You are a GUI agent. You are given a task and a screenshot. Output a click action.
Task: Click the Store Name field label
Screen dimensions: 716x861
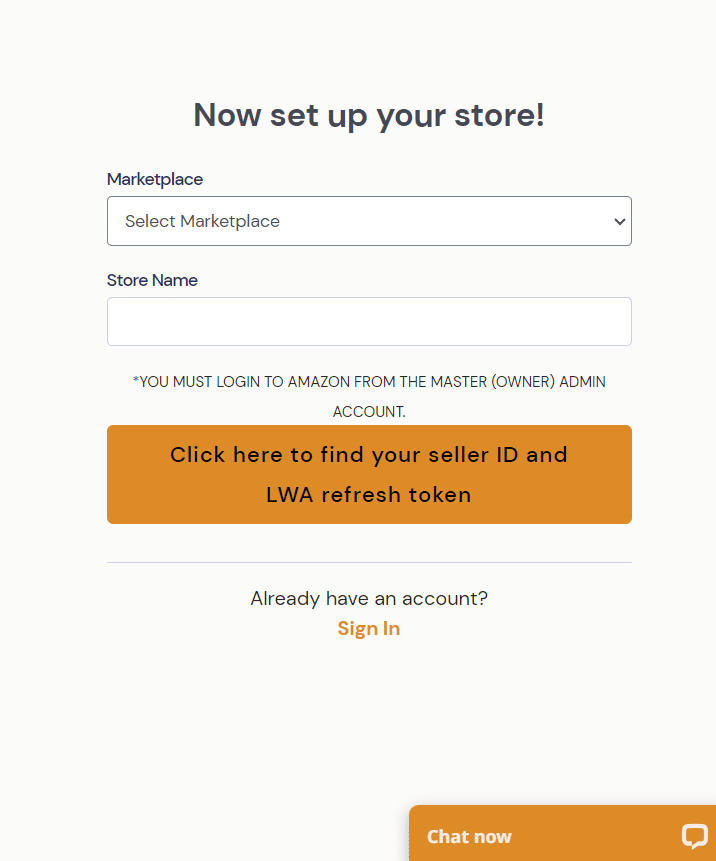tap(152, 280)
